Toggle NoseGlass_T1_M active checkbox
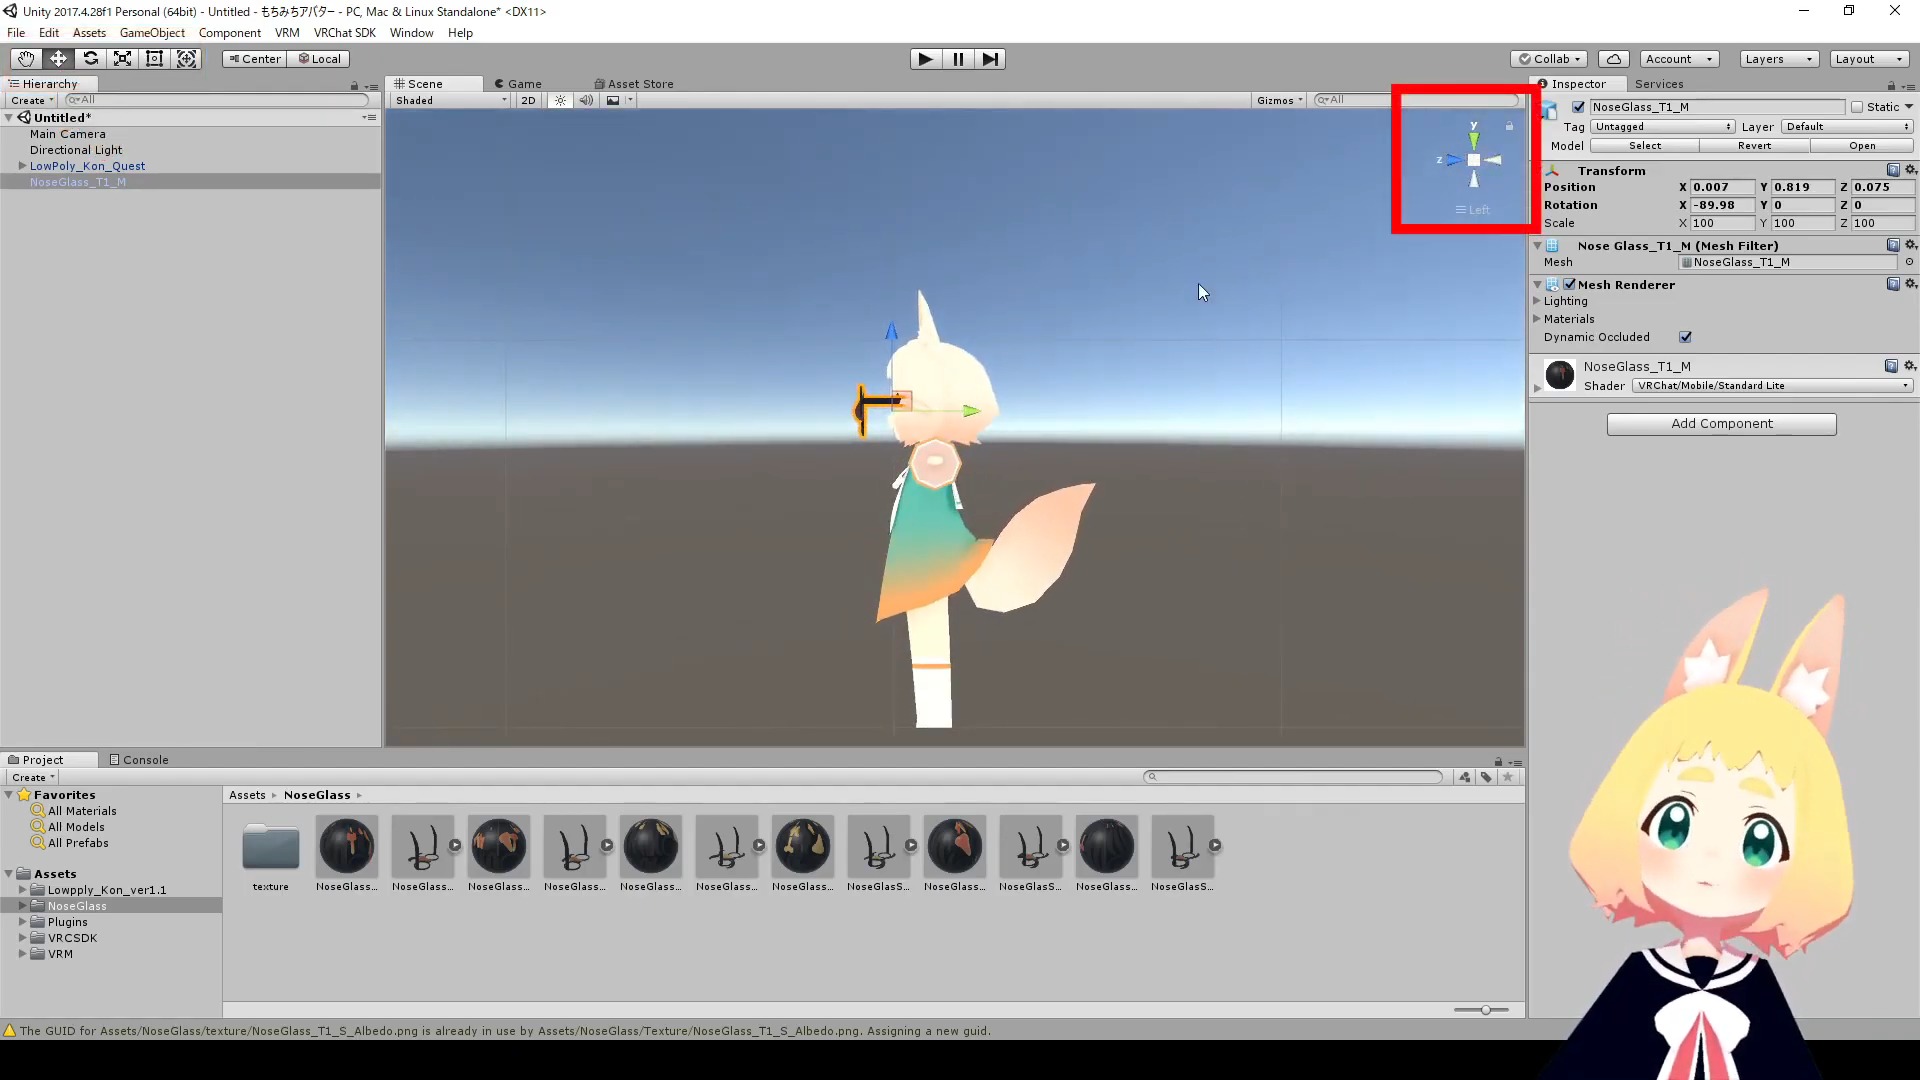 (1578, 107)
